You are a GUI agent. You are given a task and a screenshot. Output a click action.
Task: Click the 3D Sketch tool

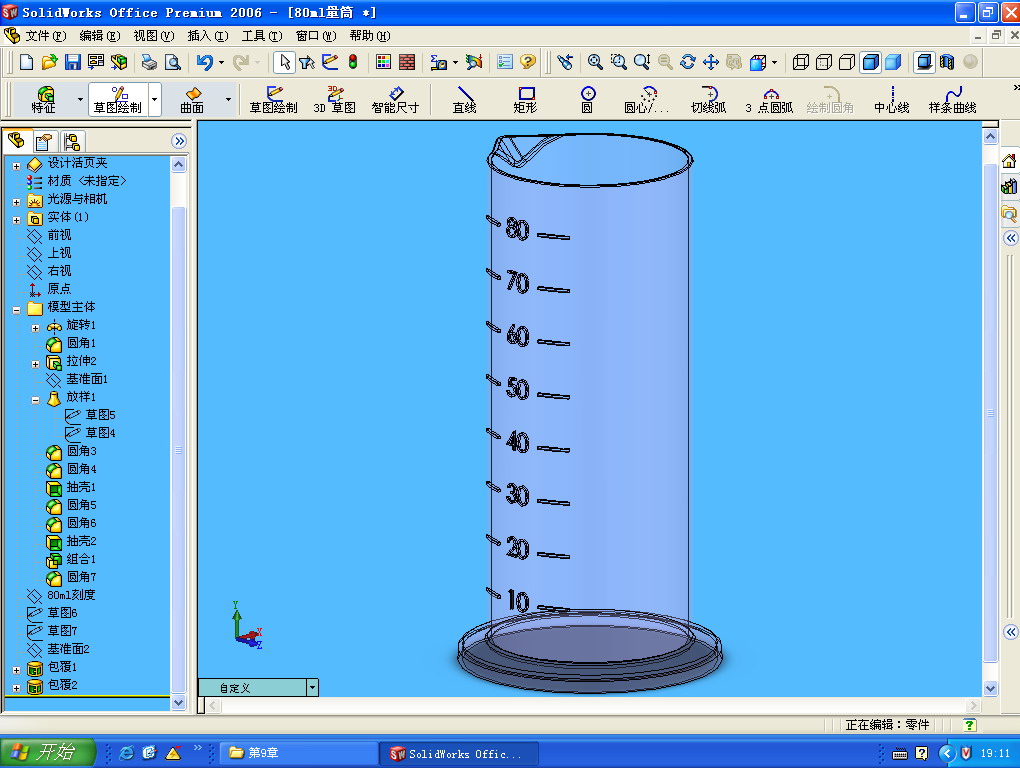coord(334,99)
